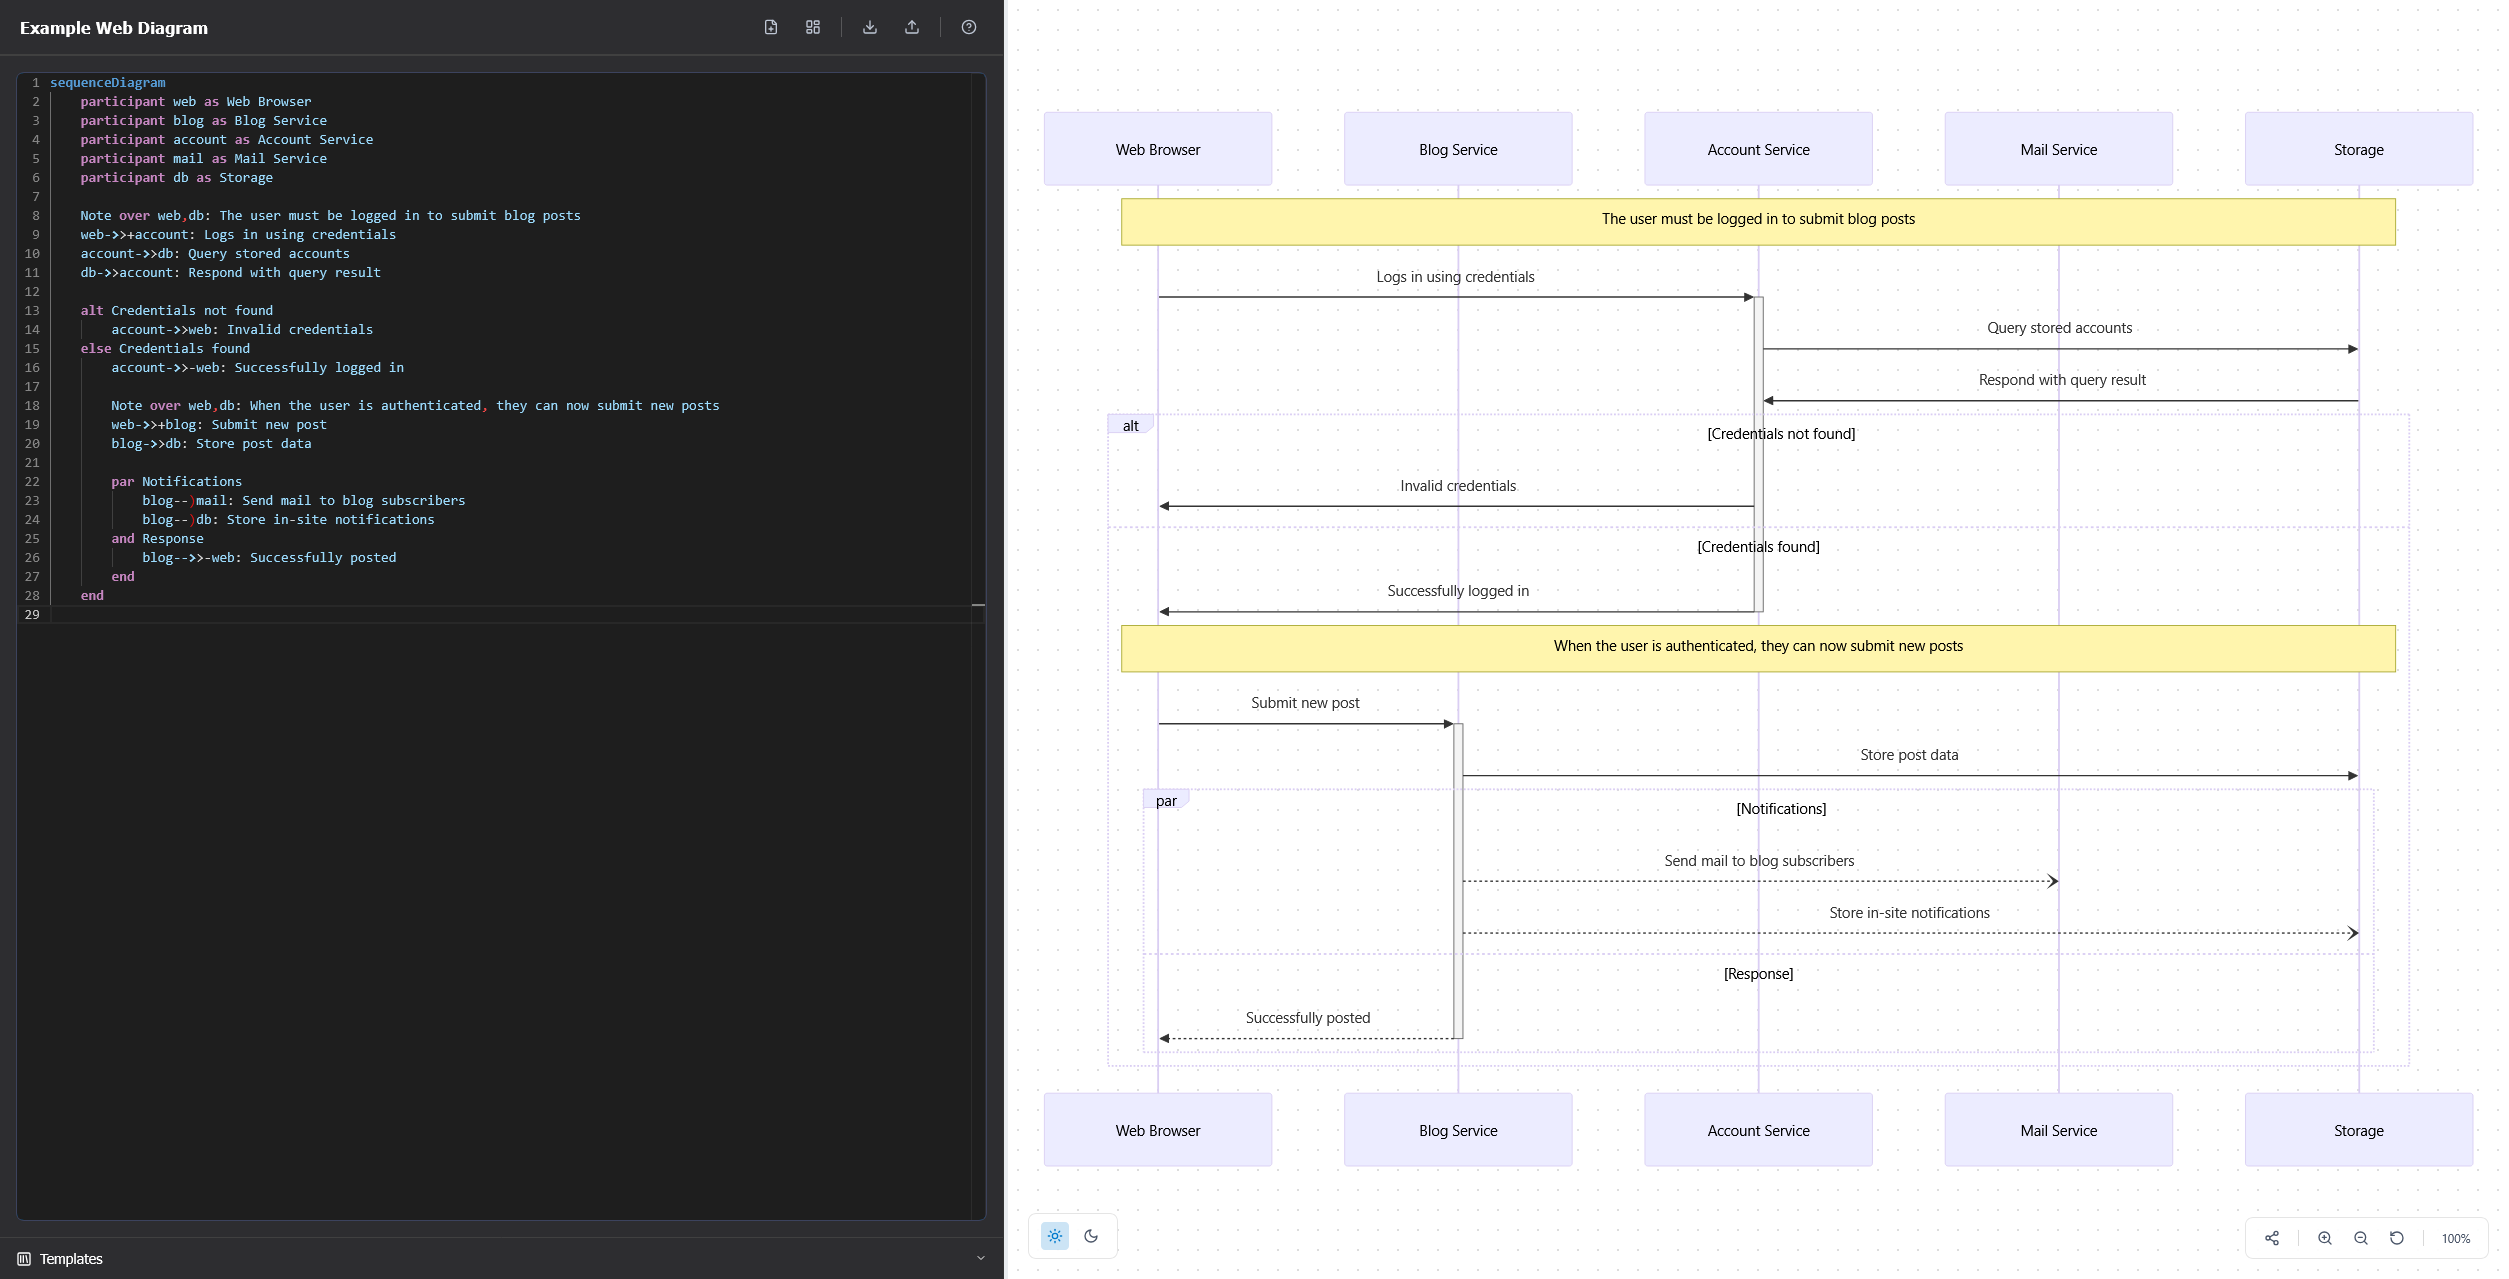Viewport: 2509px width, 1279px height.
Task: Click diagram label 'Store in-site notifications'
Action: pos(1909,913)
